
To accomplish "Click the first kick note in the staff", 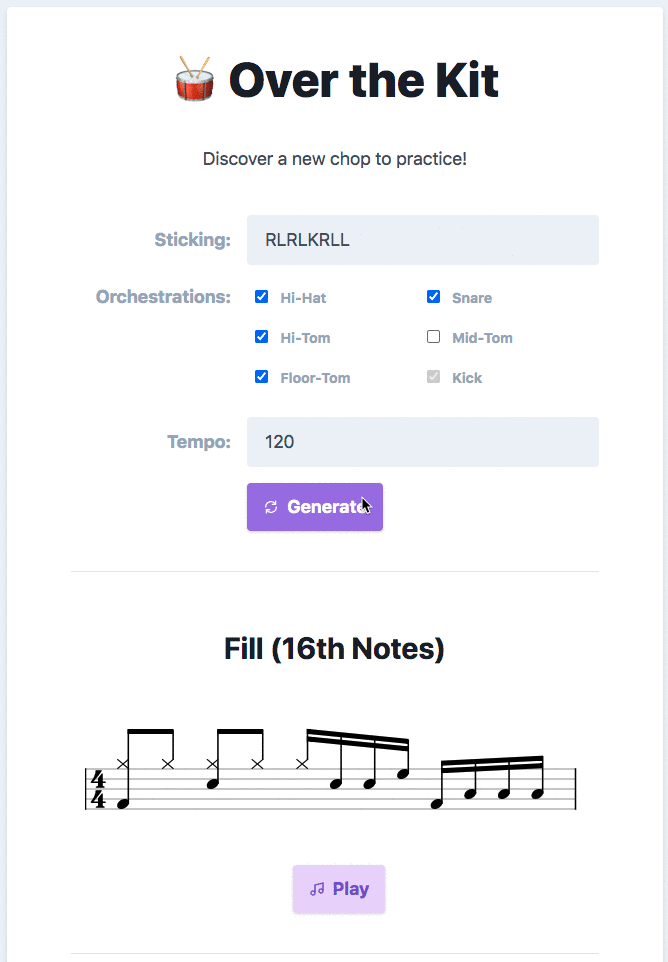I will pyautogui.click(x=123, y=804).
